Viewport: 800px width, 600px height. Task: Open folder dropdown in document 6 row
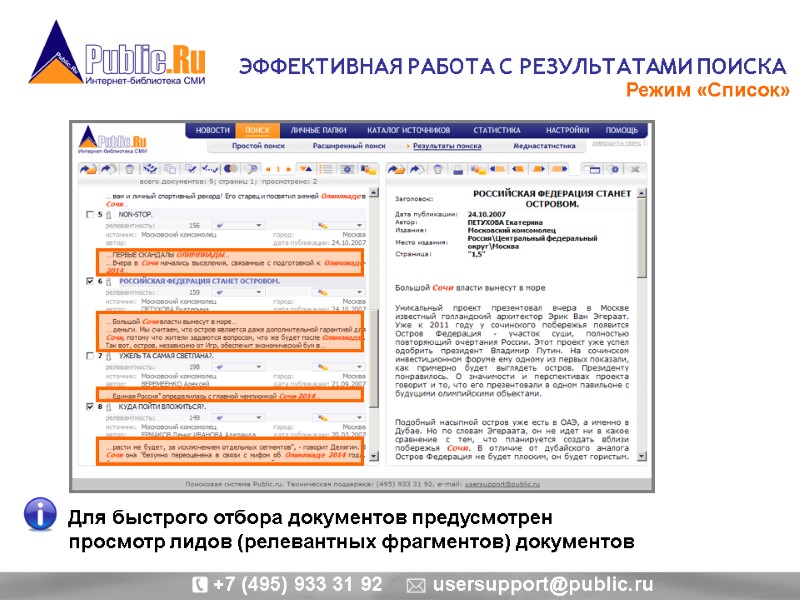(339, 292)
